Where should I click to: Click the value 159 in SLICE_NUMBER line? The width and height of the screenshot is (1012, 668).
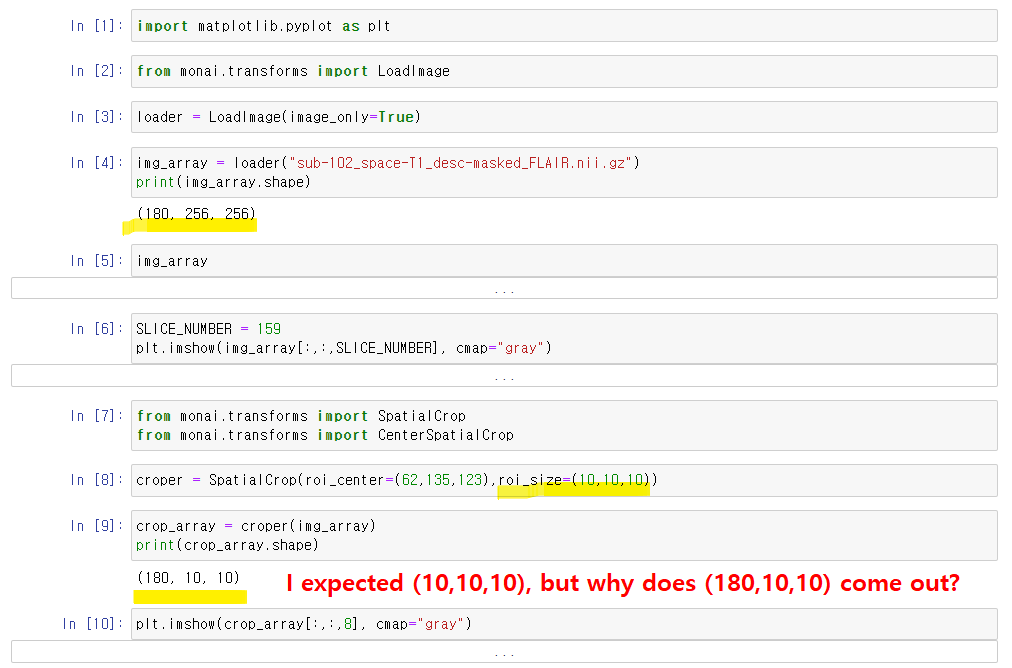tap(268, 329)
